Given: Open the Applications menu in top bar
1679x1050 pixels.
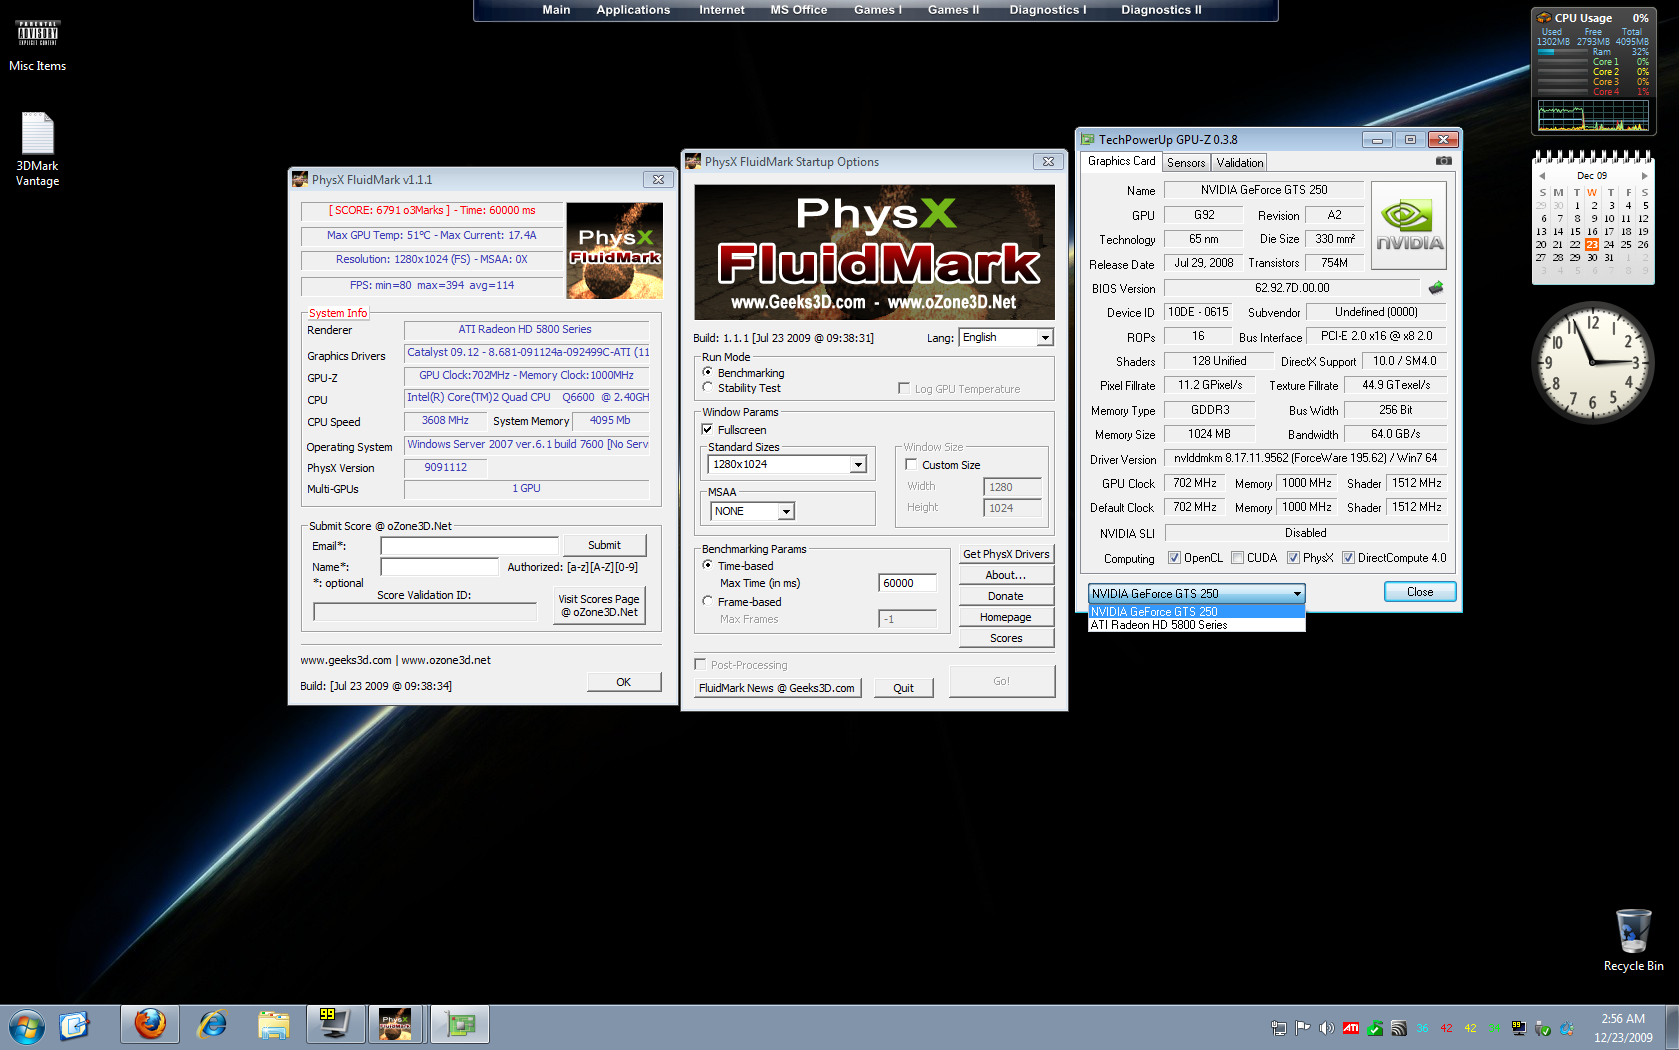Looking at the screenshot, I should tap(633, 10).
